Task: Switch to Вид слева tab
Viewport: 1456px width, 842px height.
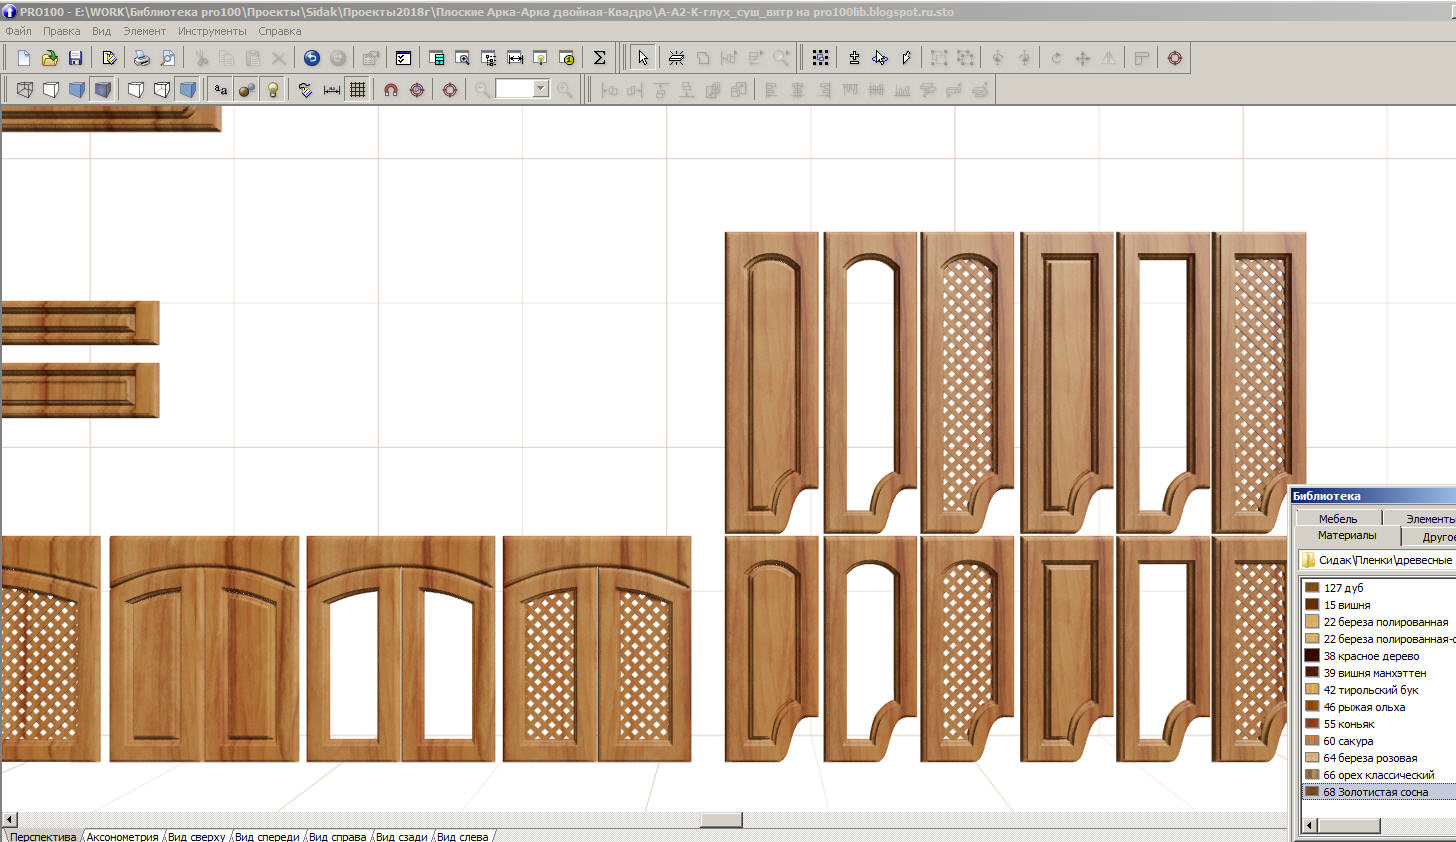Action: pyautogui.click(x=463, y=836)
